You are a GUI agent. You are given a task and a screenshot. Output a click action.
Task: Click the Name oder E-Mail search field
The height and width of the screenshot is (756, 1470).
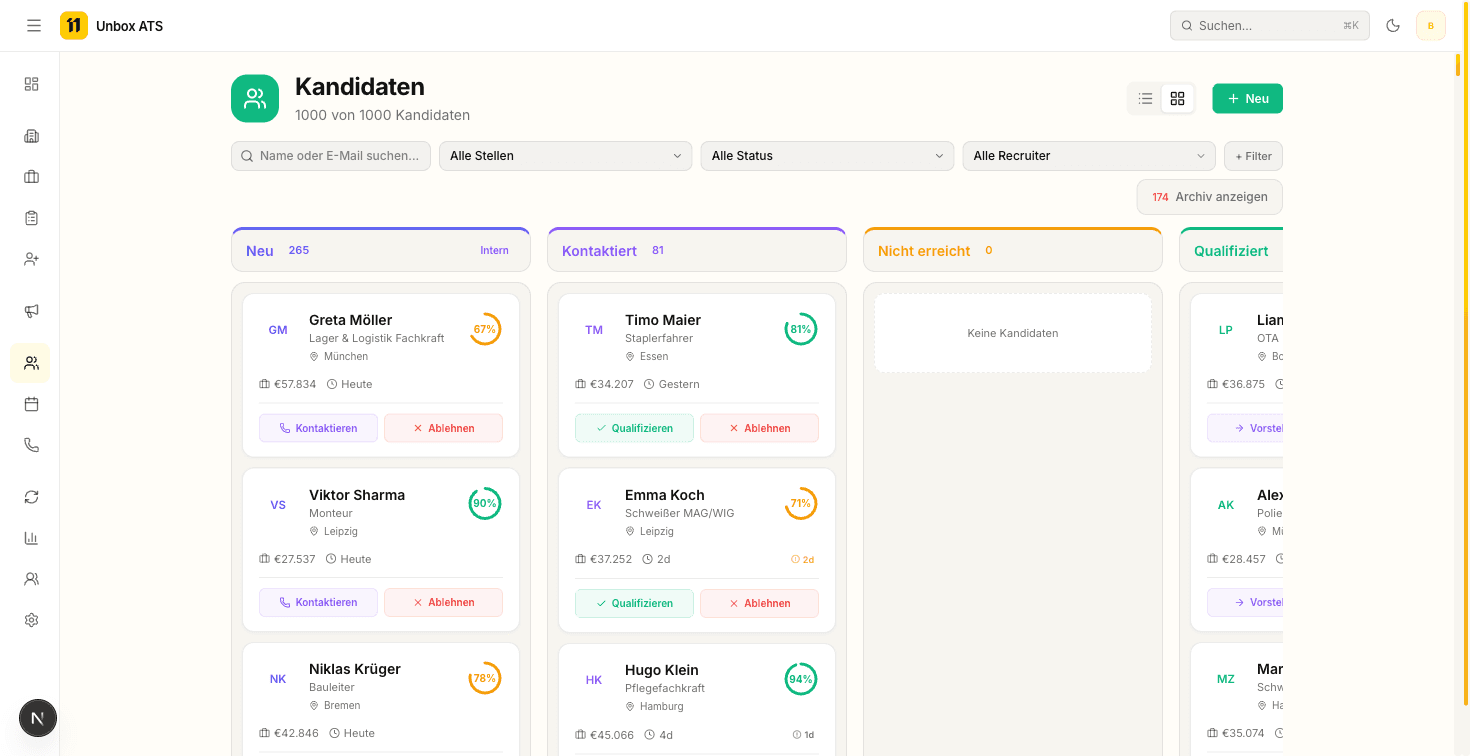coord(331,156)
